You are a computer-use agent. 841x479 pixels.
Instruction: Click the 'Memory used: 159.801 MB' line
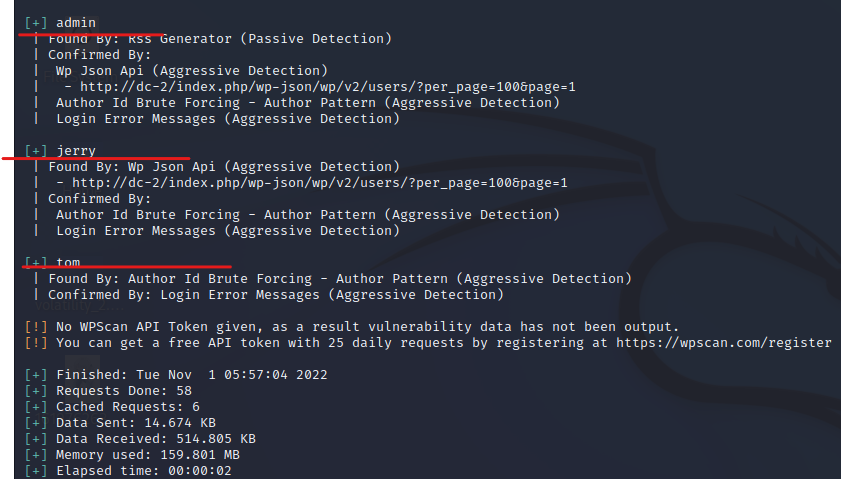[149, 454]
